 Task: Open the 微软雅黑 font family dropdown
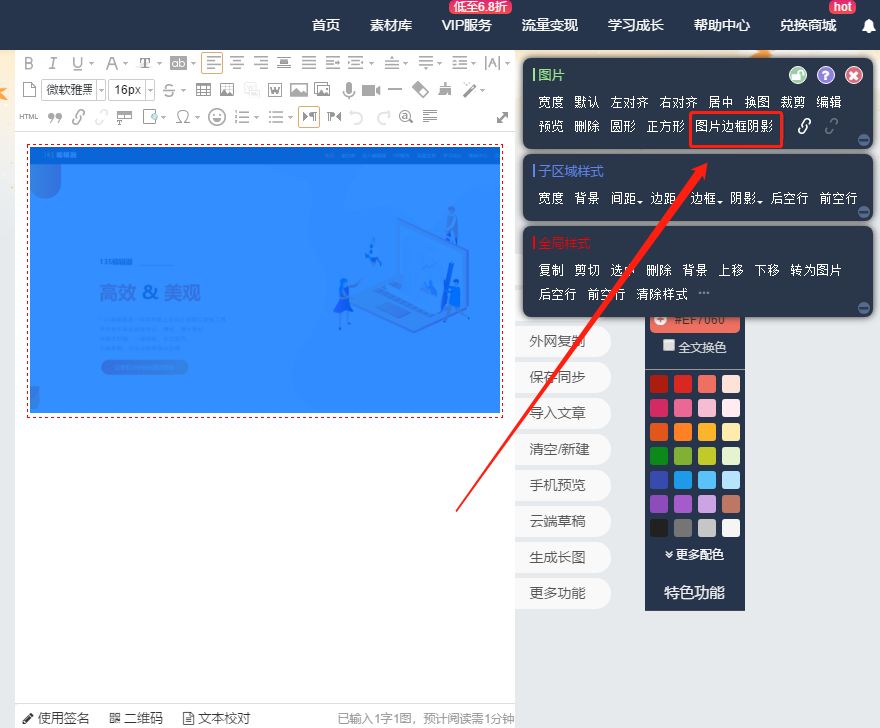(70, 90)
